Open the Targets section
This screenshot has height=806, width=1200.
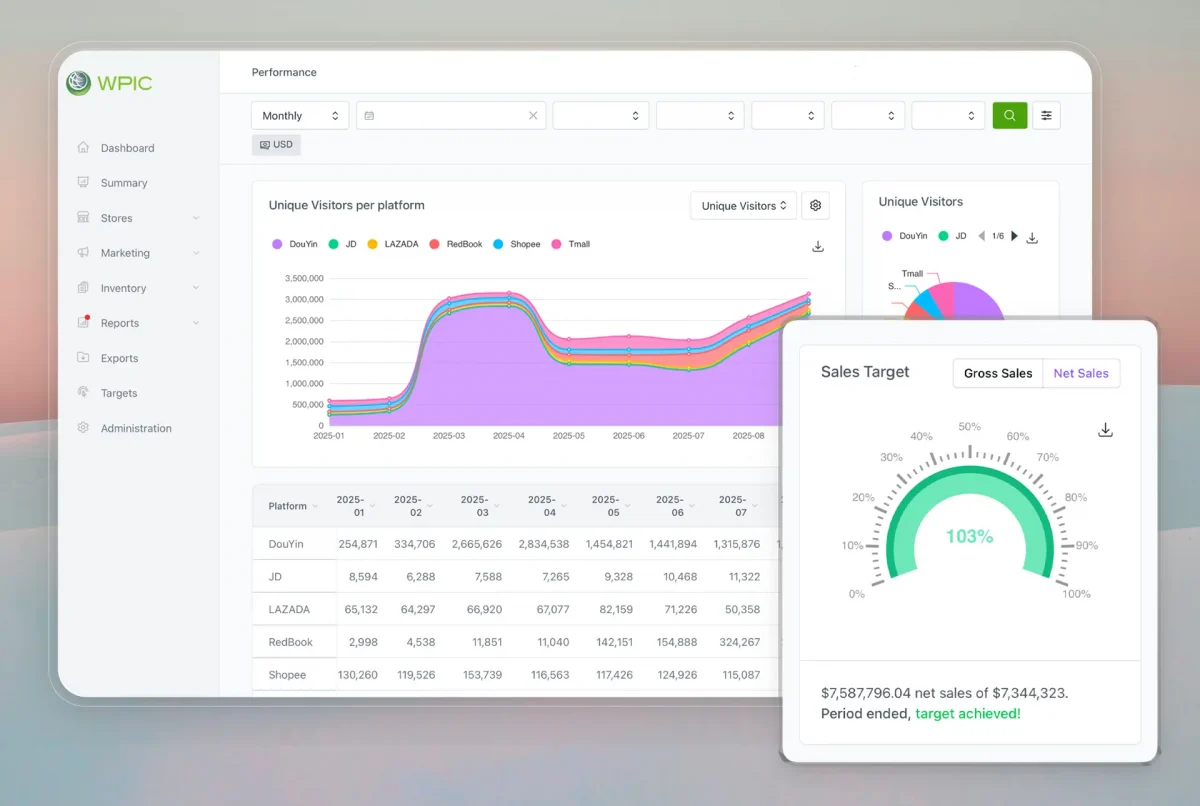117,392
